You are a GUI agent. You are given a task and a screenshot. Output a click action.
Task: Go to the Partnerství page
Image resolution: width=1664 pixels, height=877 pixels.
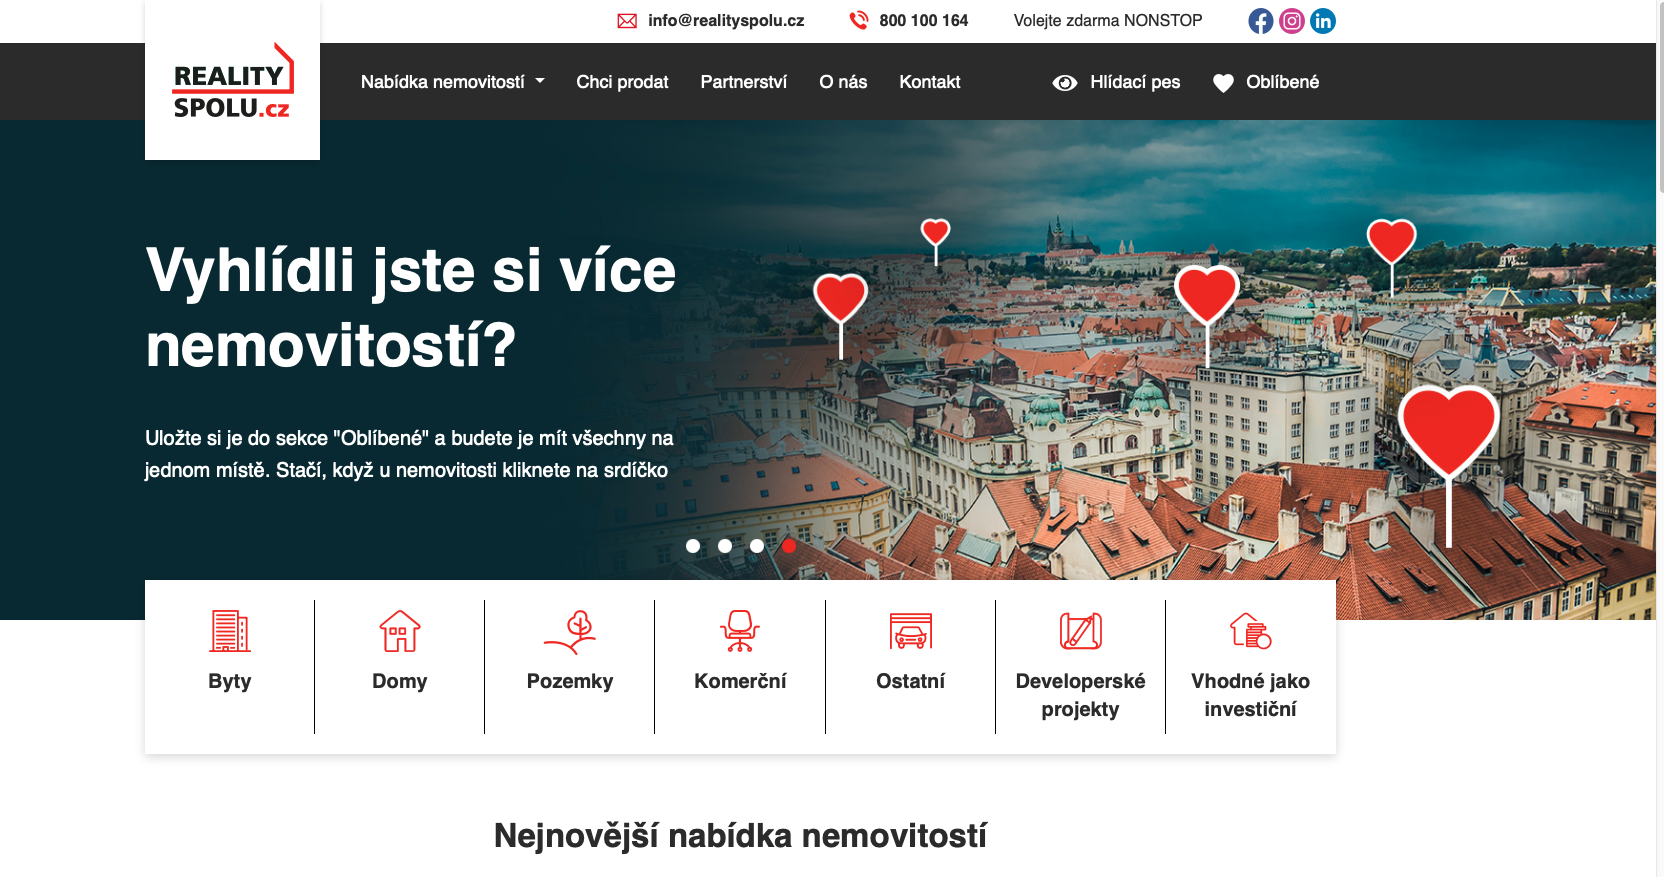(743, 82)
